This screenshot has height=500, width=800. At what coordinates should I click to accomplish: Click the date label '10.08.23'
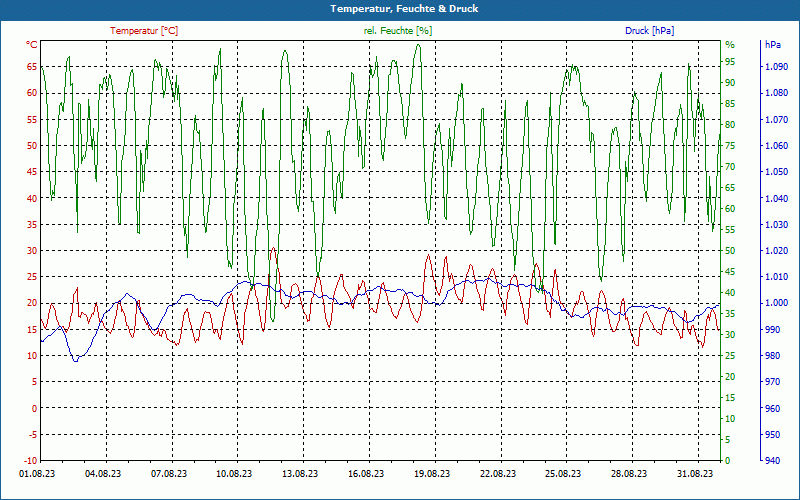234,473
